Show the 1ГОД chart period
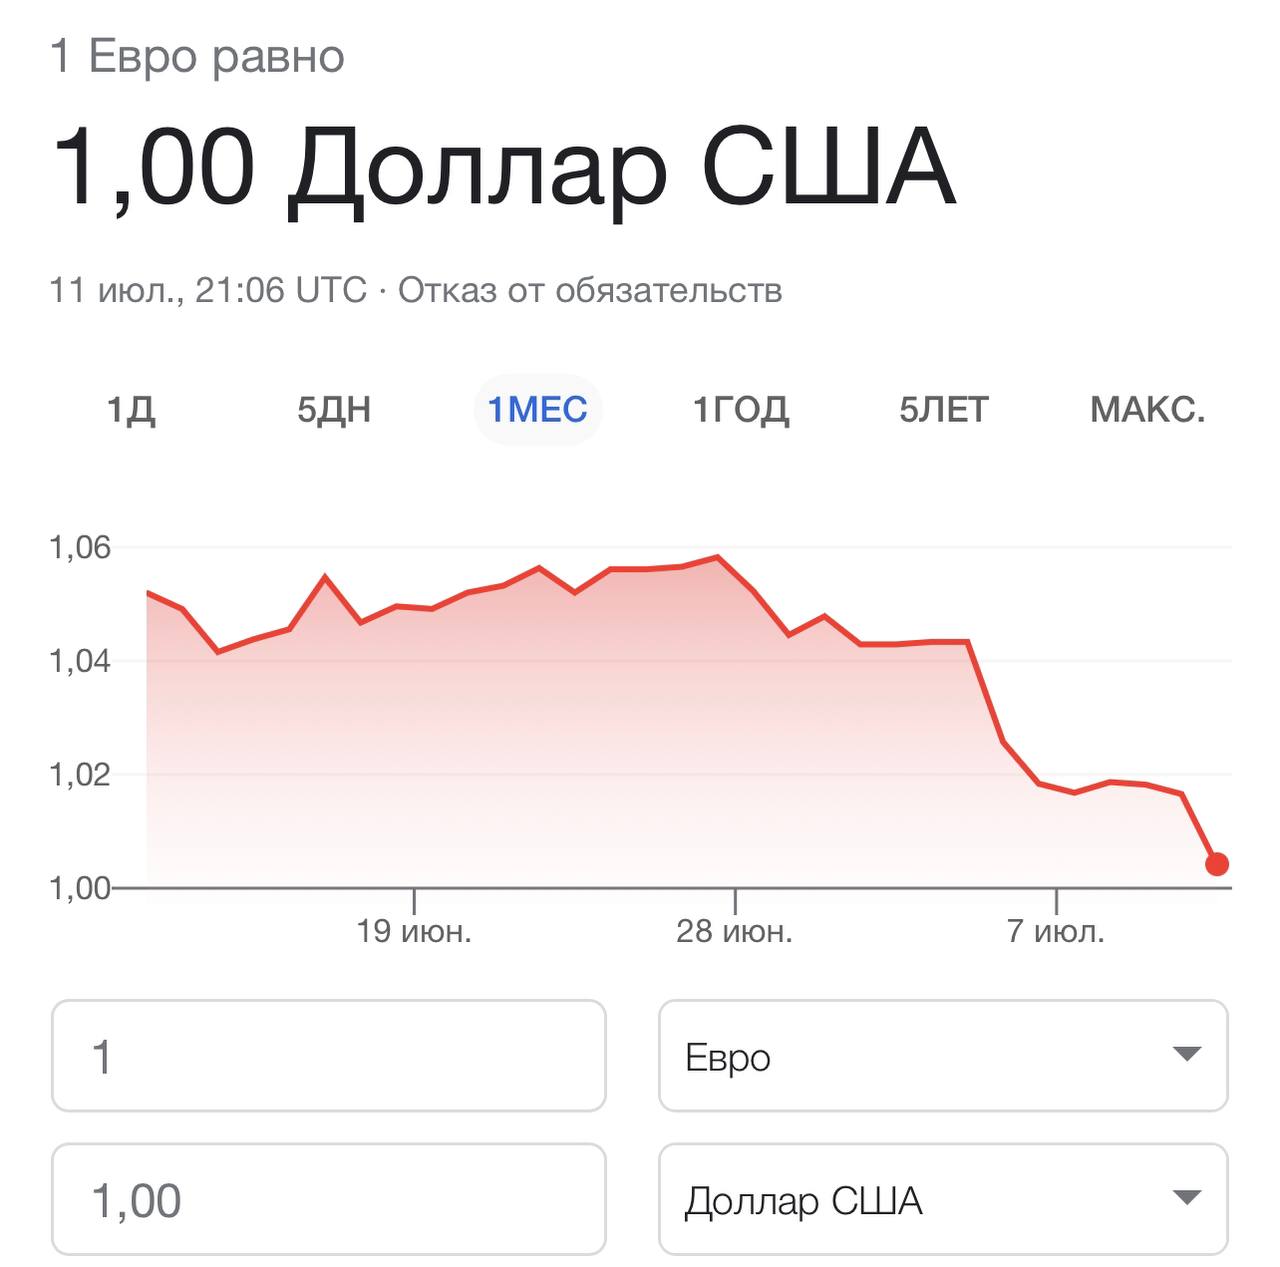This screenshot has width=1280, height=1267. 741,410
